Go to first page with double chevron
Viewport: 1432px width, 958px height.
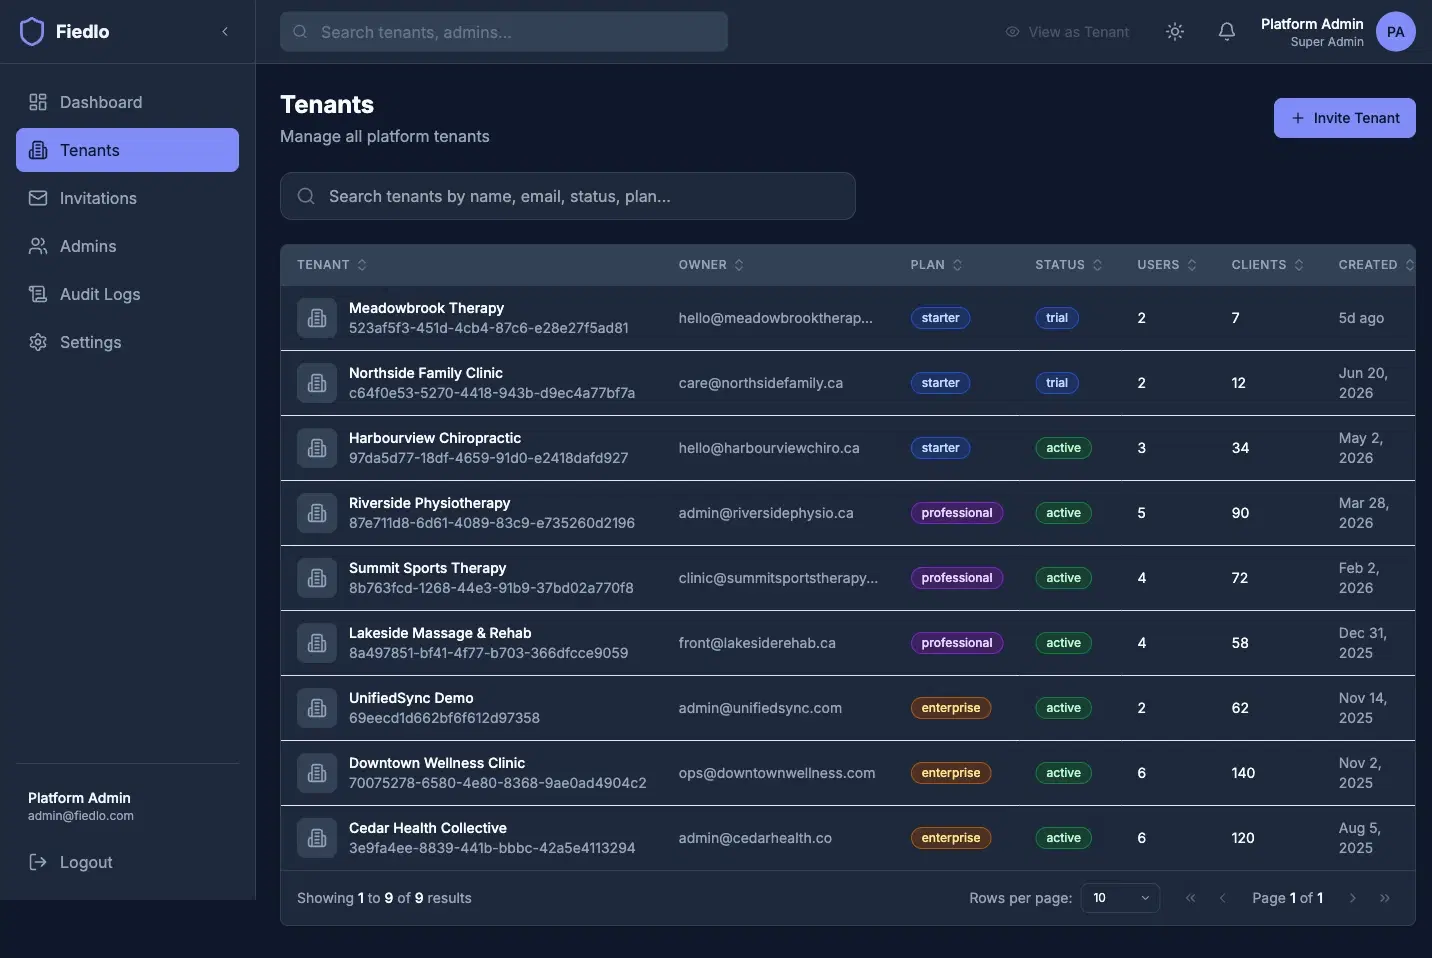1190,898
